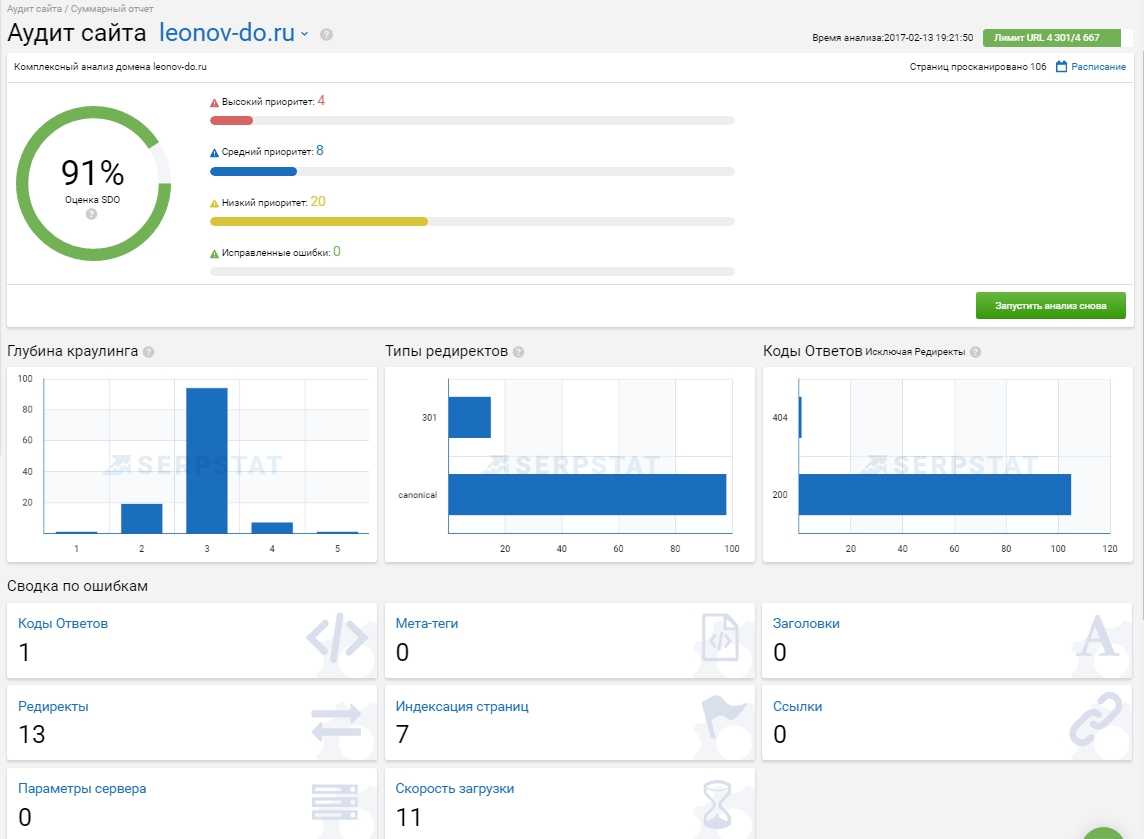Open Индексация страниц error summary
1144x839 pixels.
(x=461, y=706)
